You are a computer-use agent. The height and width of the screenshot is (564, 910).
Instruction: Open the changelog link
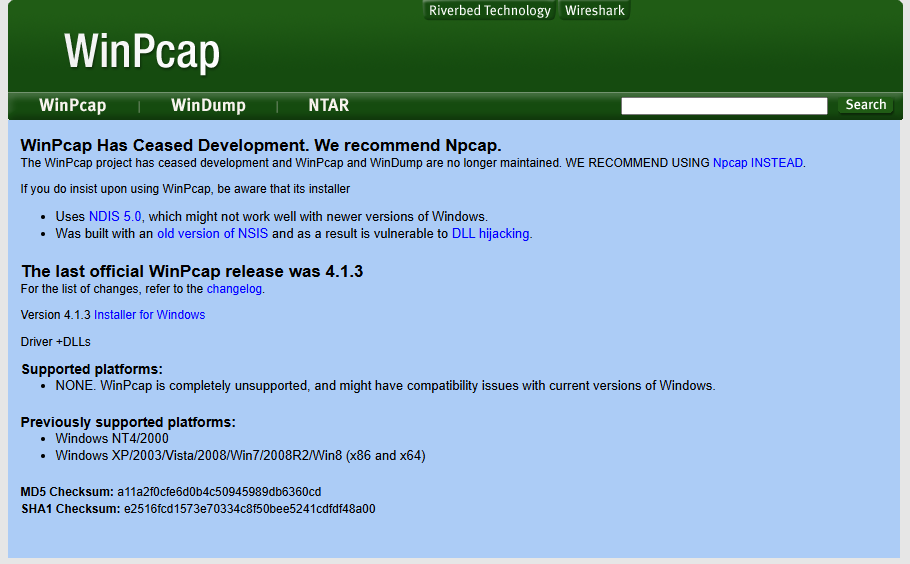point(234,288)
